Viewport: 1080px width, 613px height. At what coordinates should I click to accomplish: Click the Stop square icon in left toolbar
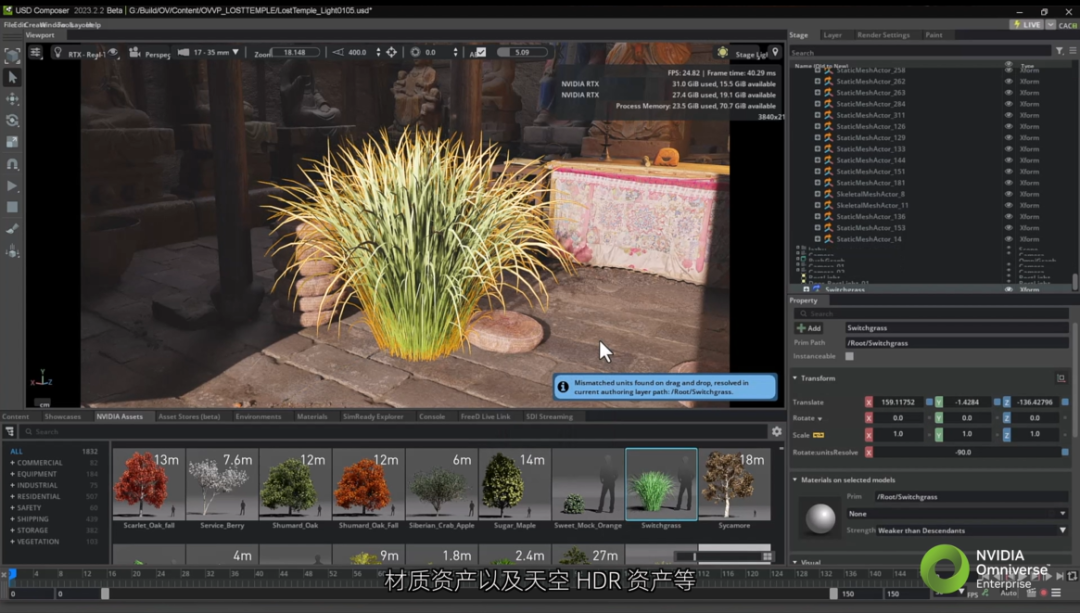pyautogui.click(x=12, y=207)
